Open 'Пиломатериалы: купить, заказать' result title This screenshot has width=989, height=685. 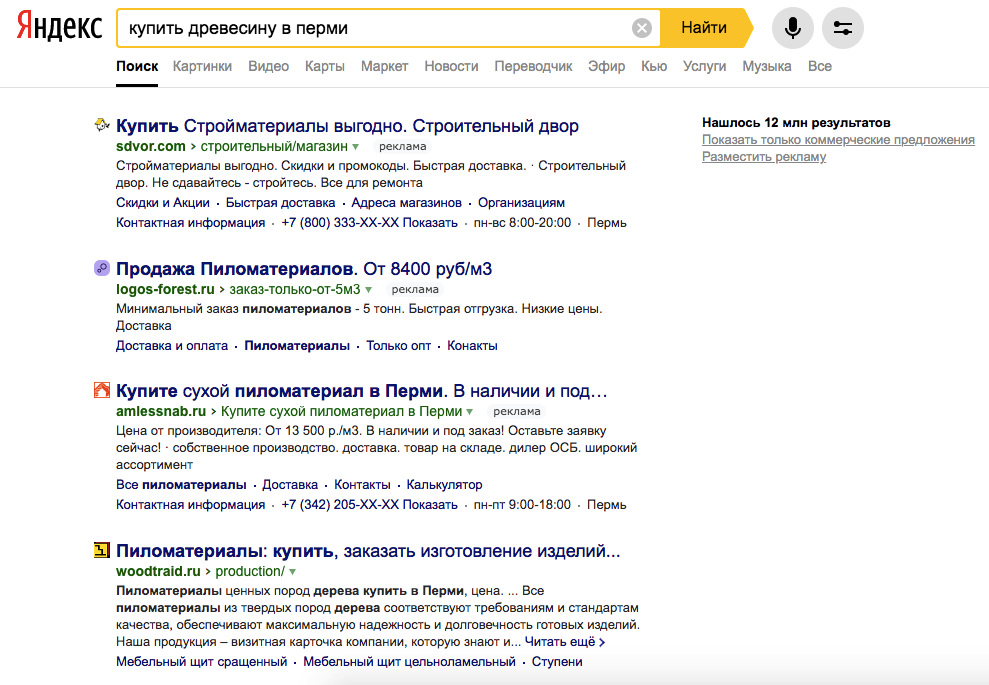(368, 551)
